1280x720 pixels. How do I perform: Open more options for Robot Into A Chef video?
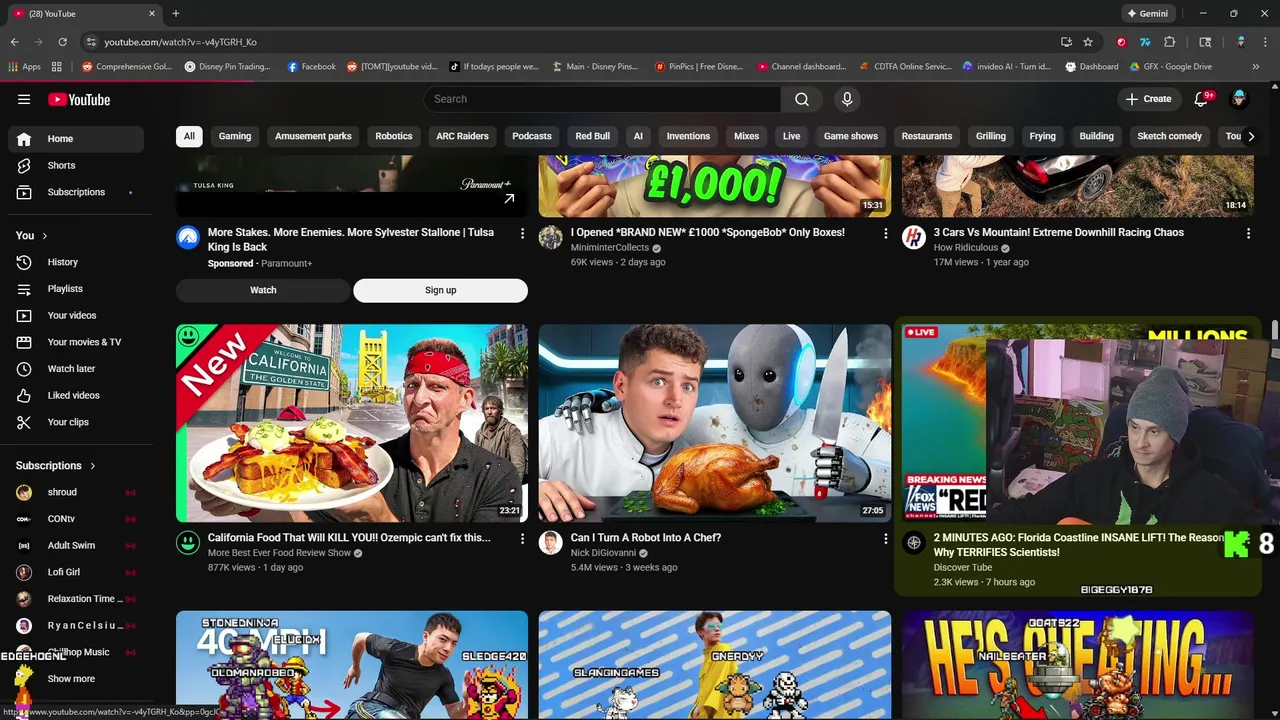point(885,538)
